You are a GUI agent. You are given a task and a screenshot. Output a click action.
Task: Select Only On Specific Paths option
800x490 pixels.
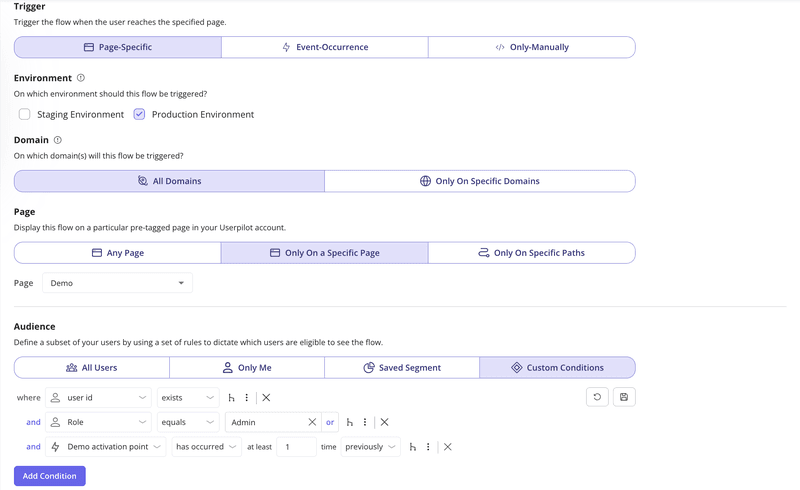pos(532,253)
